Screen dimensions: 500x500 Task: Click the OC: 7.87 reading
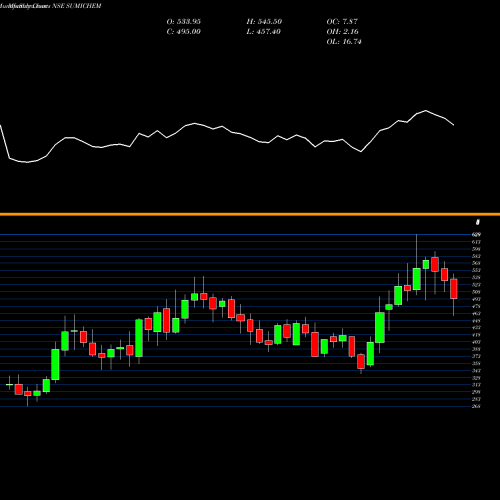pyautogui.click(x=342, y=22)
